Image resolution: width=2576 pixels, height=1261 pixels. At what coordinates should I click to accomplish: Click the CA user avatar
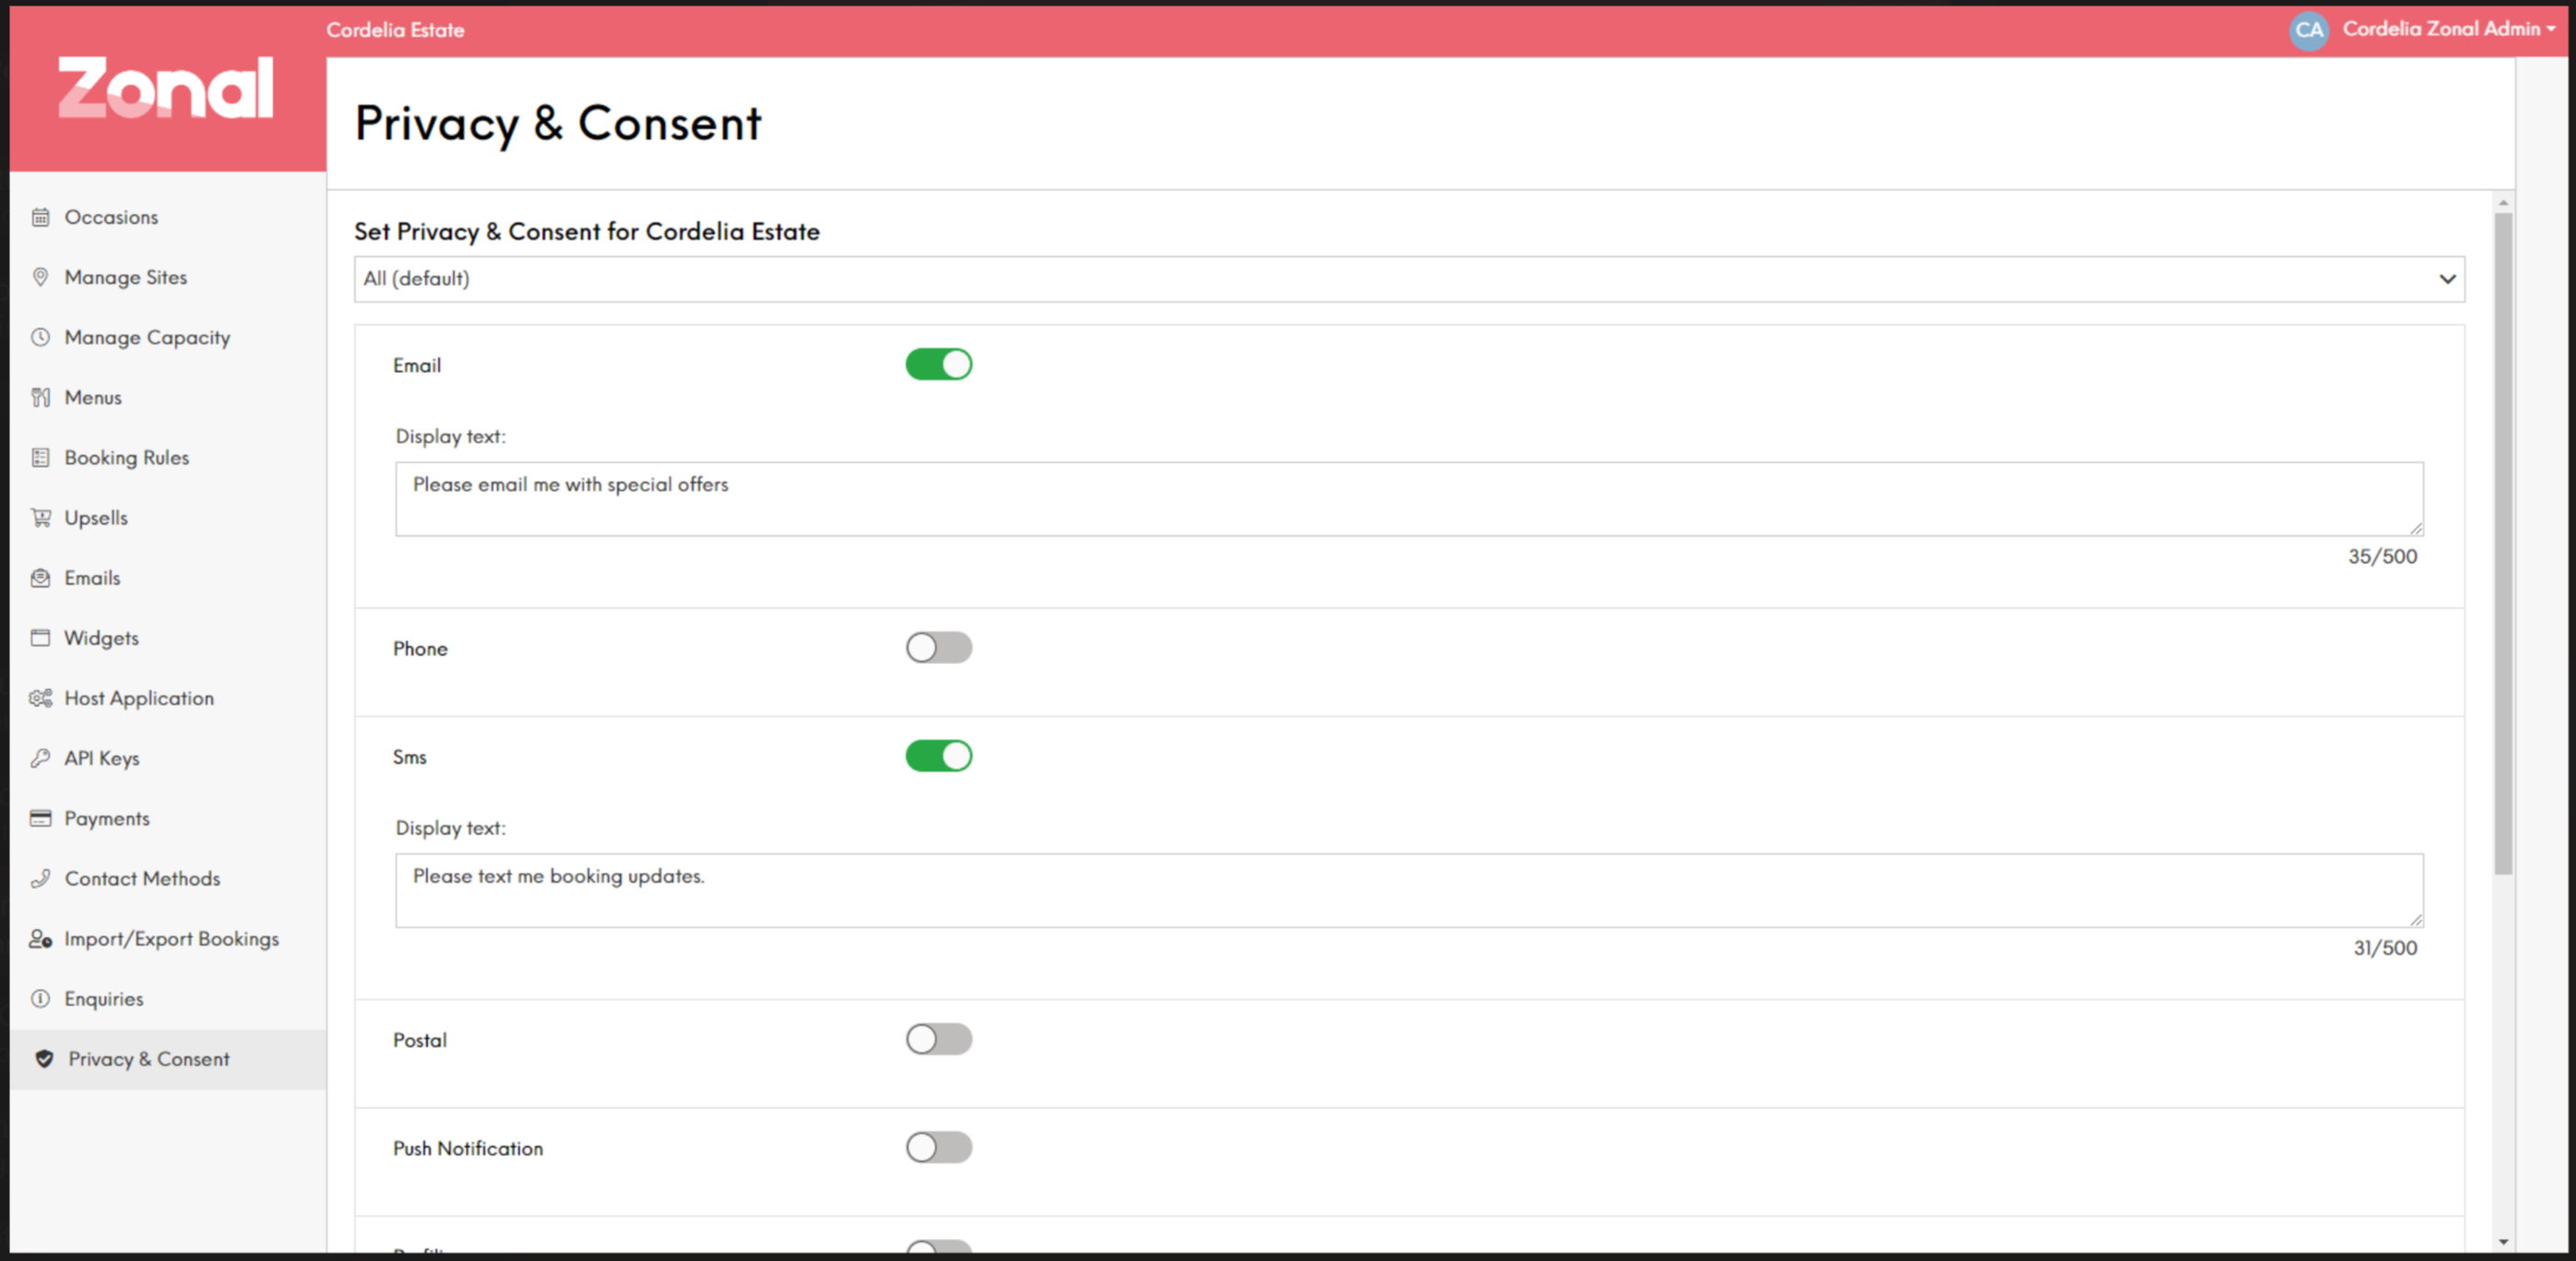tap(2308, 30)
